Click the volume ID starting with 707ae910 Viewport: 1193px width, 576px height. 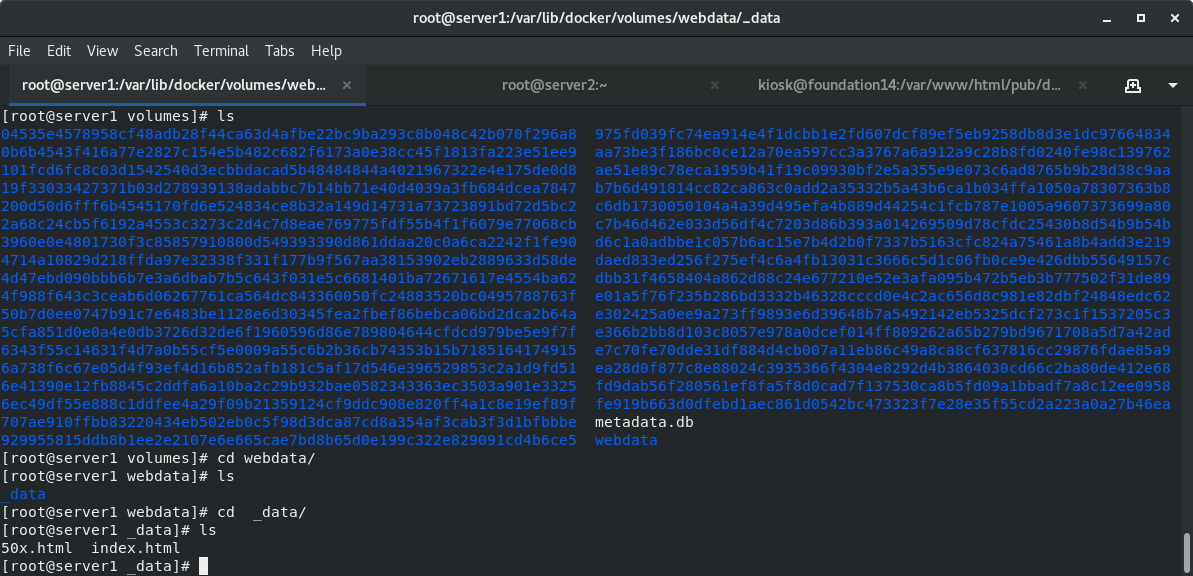[x=289, y=422]
